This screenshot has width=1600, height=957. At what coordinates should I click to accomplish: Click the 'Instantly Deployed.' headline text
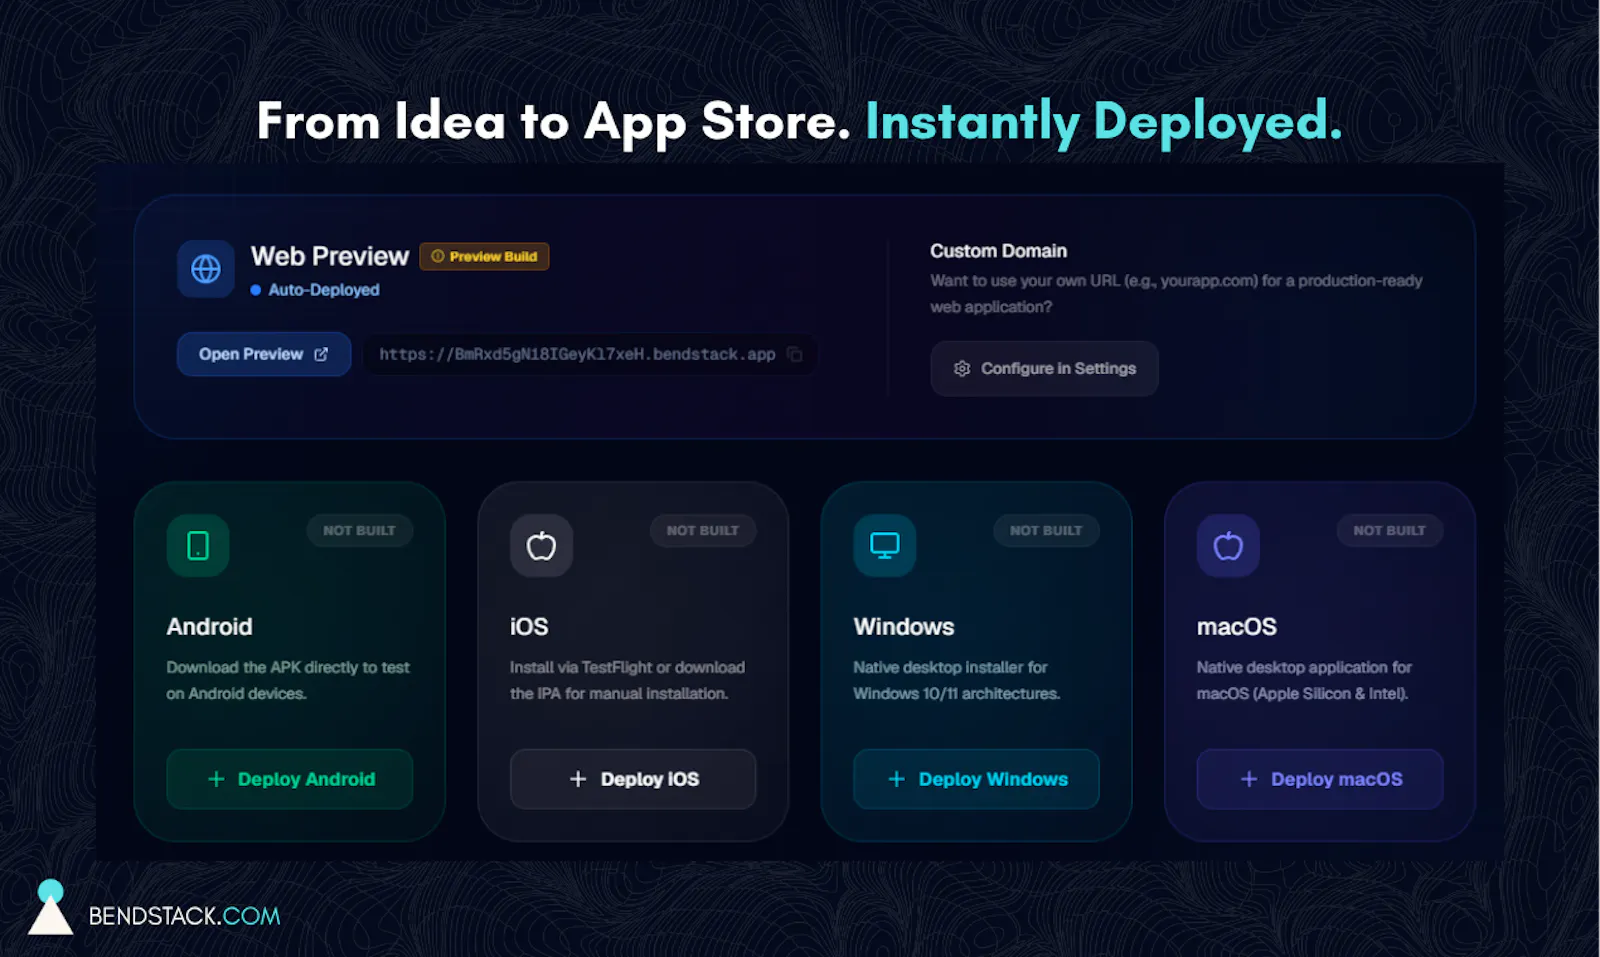1104,122
